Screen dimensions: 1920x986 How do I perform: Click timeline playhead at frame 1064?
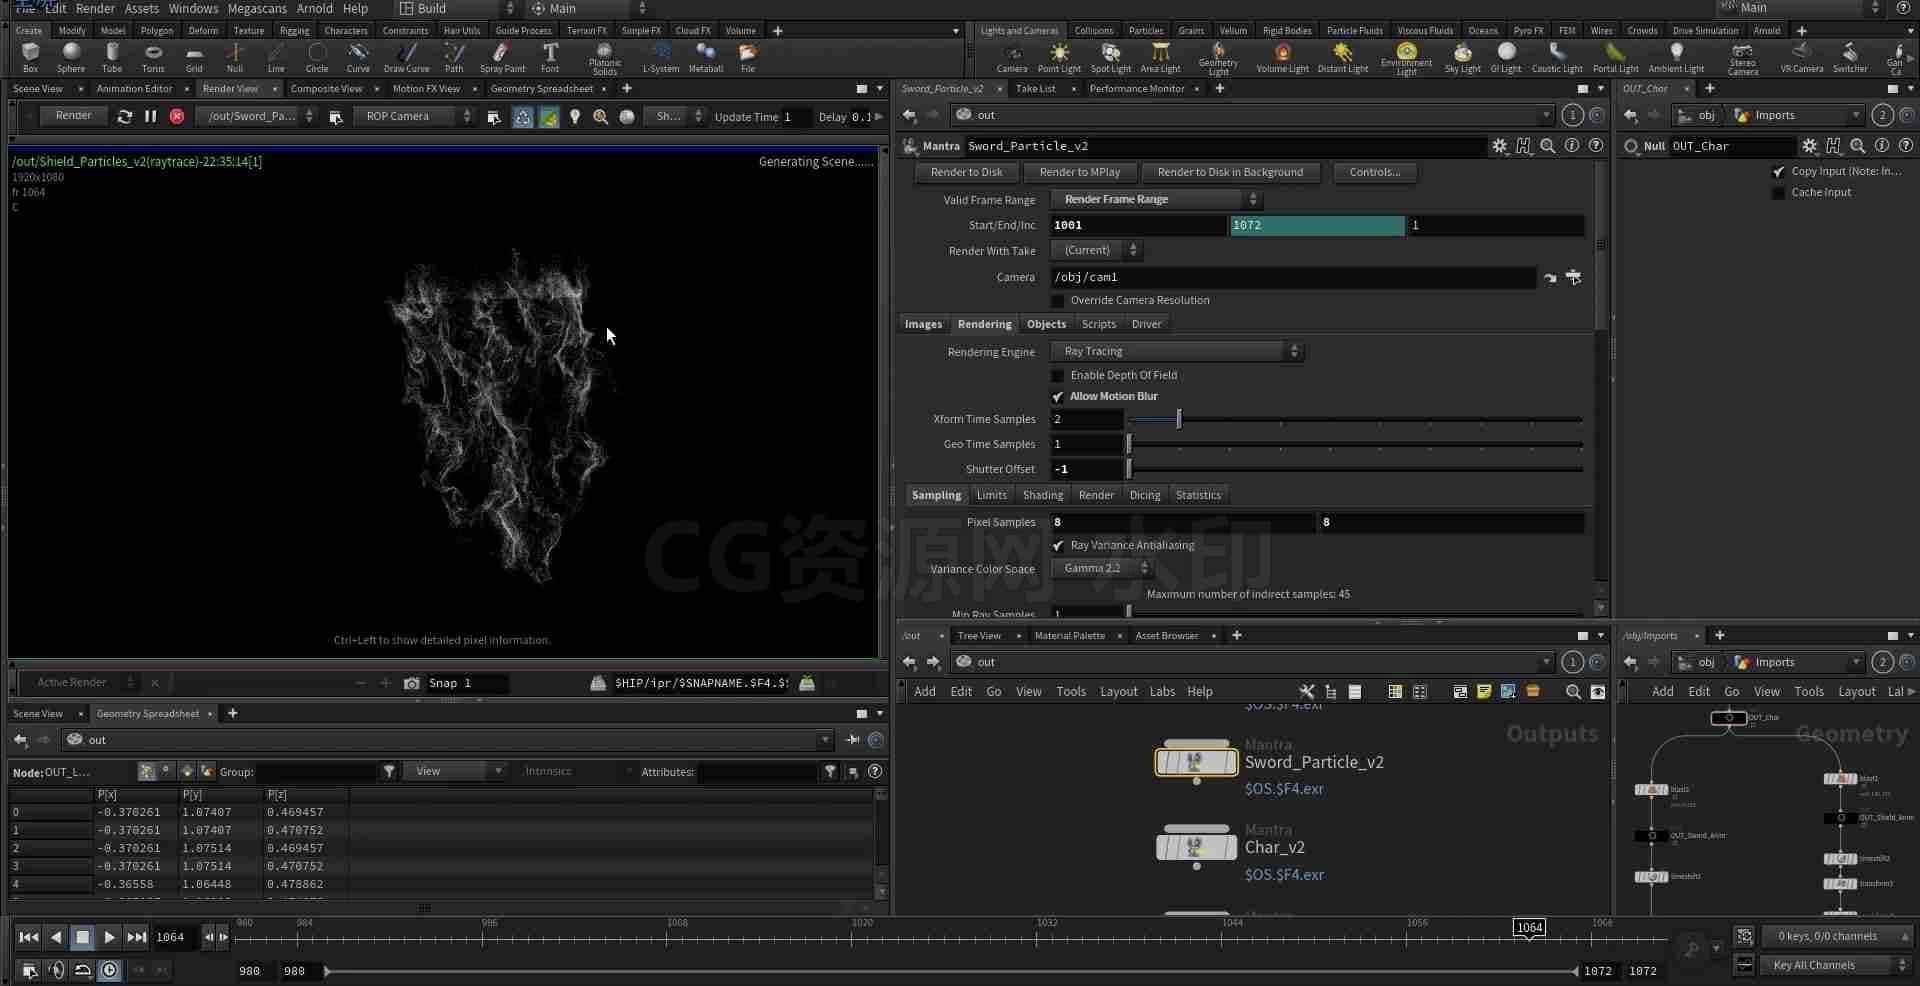coord(1529,927)
